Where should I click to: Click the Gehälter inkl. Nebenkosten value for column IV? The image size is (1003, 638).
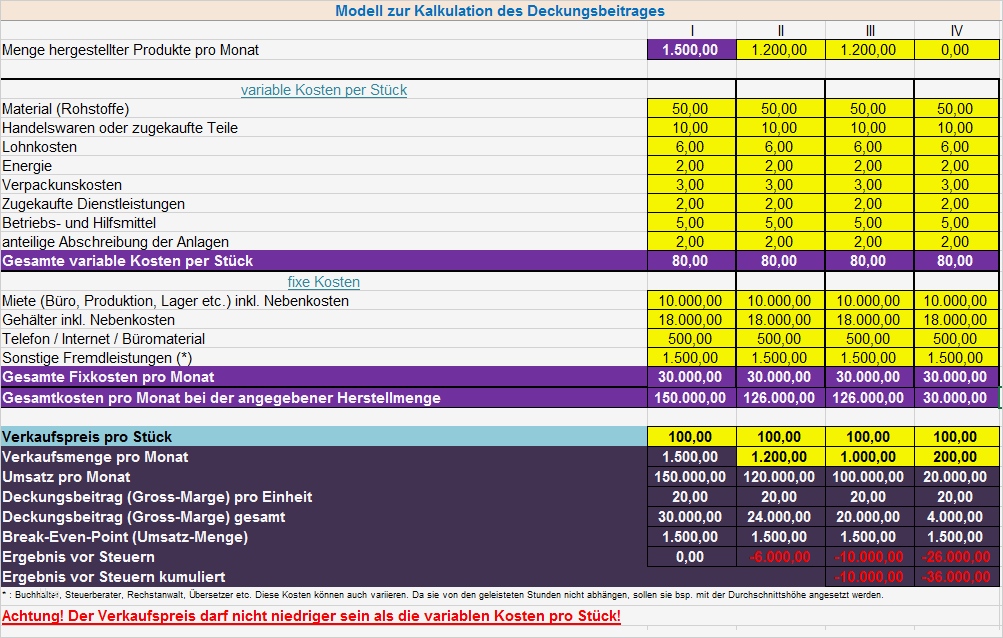[957, 318]
